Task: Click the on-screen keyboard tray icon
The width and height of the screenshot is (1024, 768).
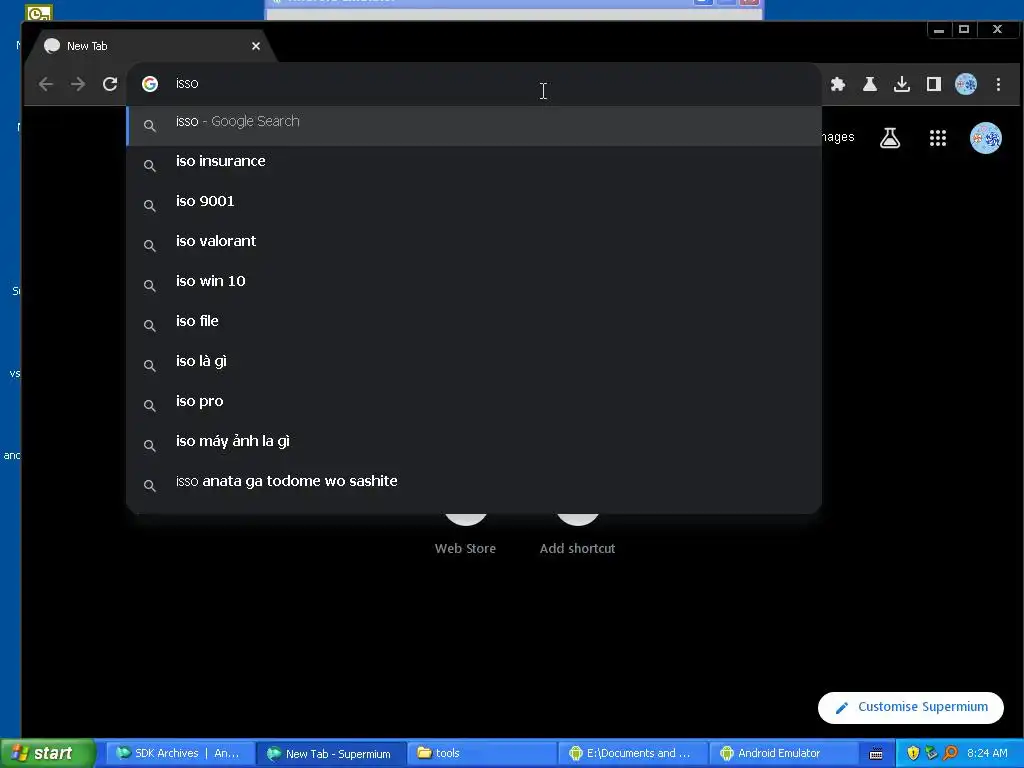Action: pyautogui.click(x=876, y=754)
